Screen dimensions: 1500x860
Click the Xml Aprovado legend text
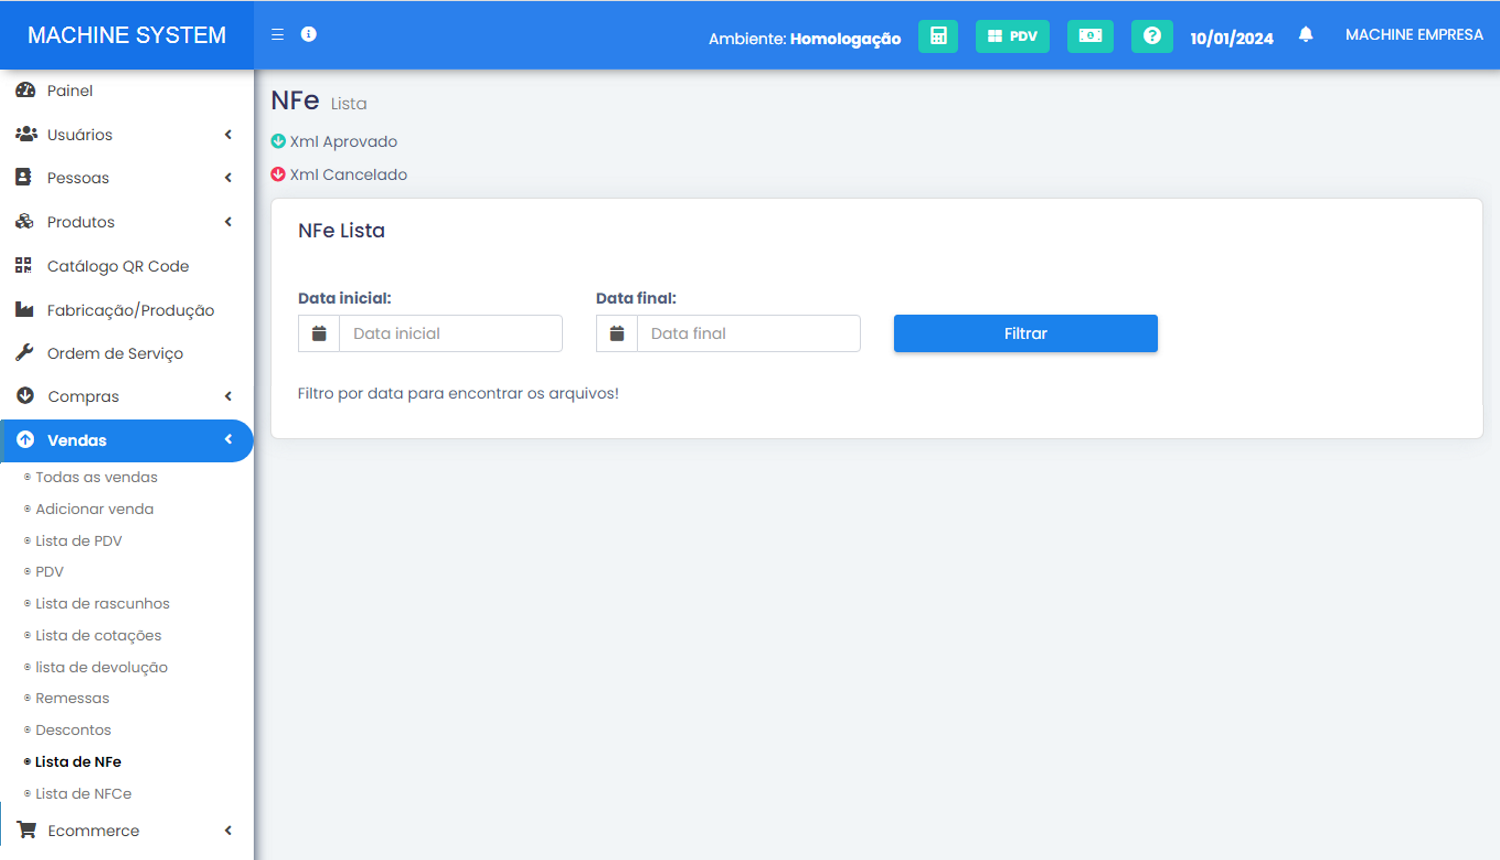(x=343, y=142)
